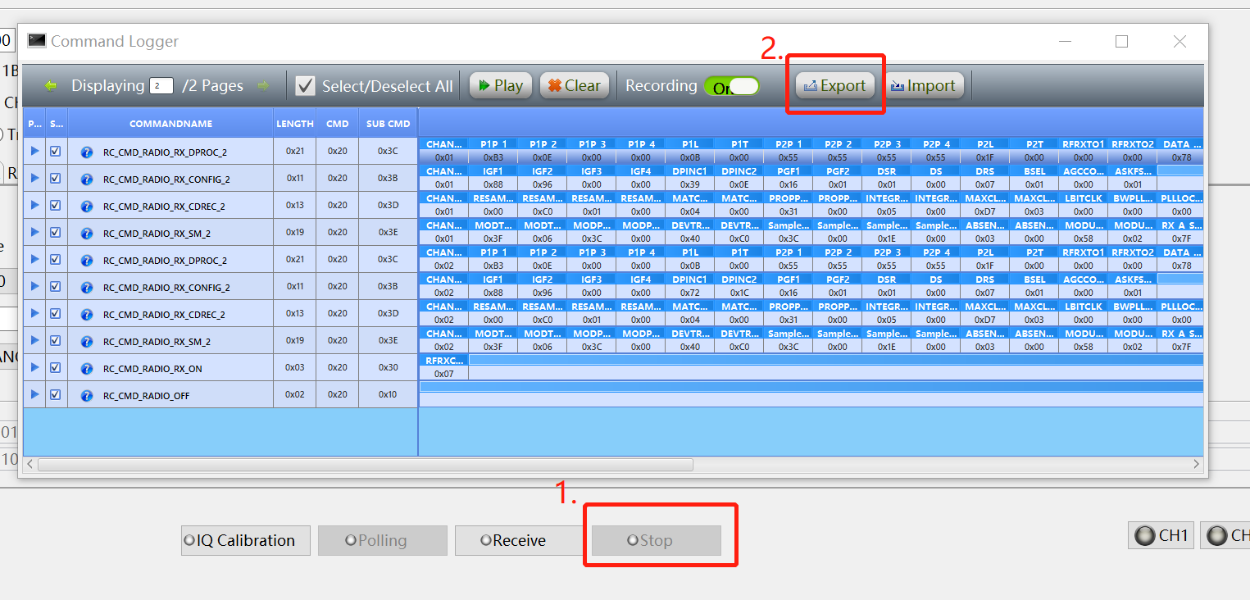The height and width of the screenshot is (600, 1250).
Task: Go to the previous page using the left arrow
Action: [x=50, y=86]
